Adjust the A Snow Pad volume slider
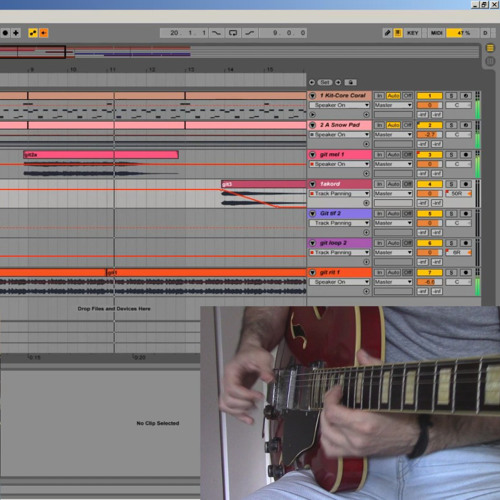Screen dimensions: 500x500 click(430, 135)
